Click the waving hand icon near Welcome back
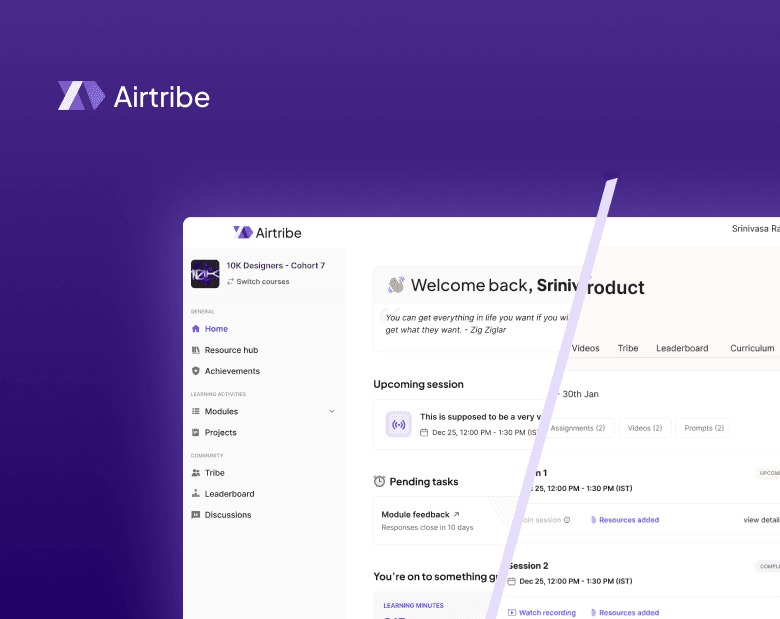The width and height of the screenshot is (780, 619). [x=396, y=285]
